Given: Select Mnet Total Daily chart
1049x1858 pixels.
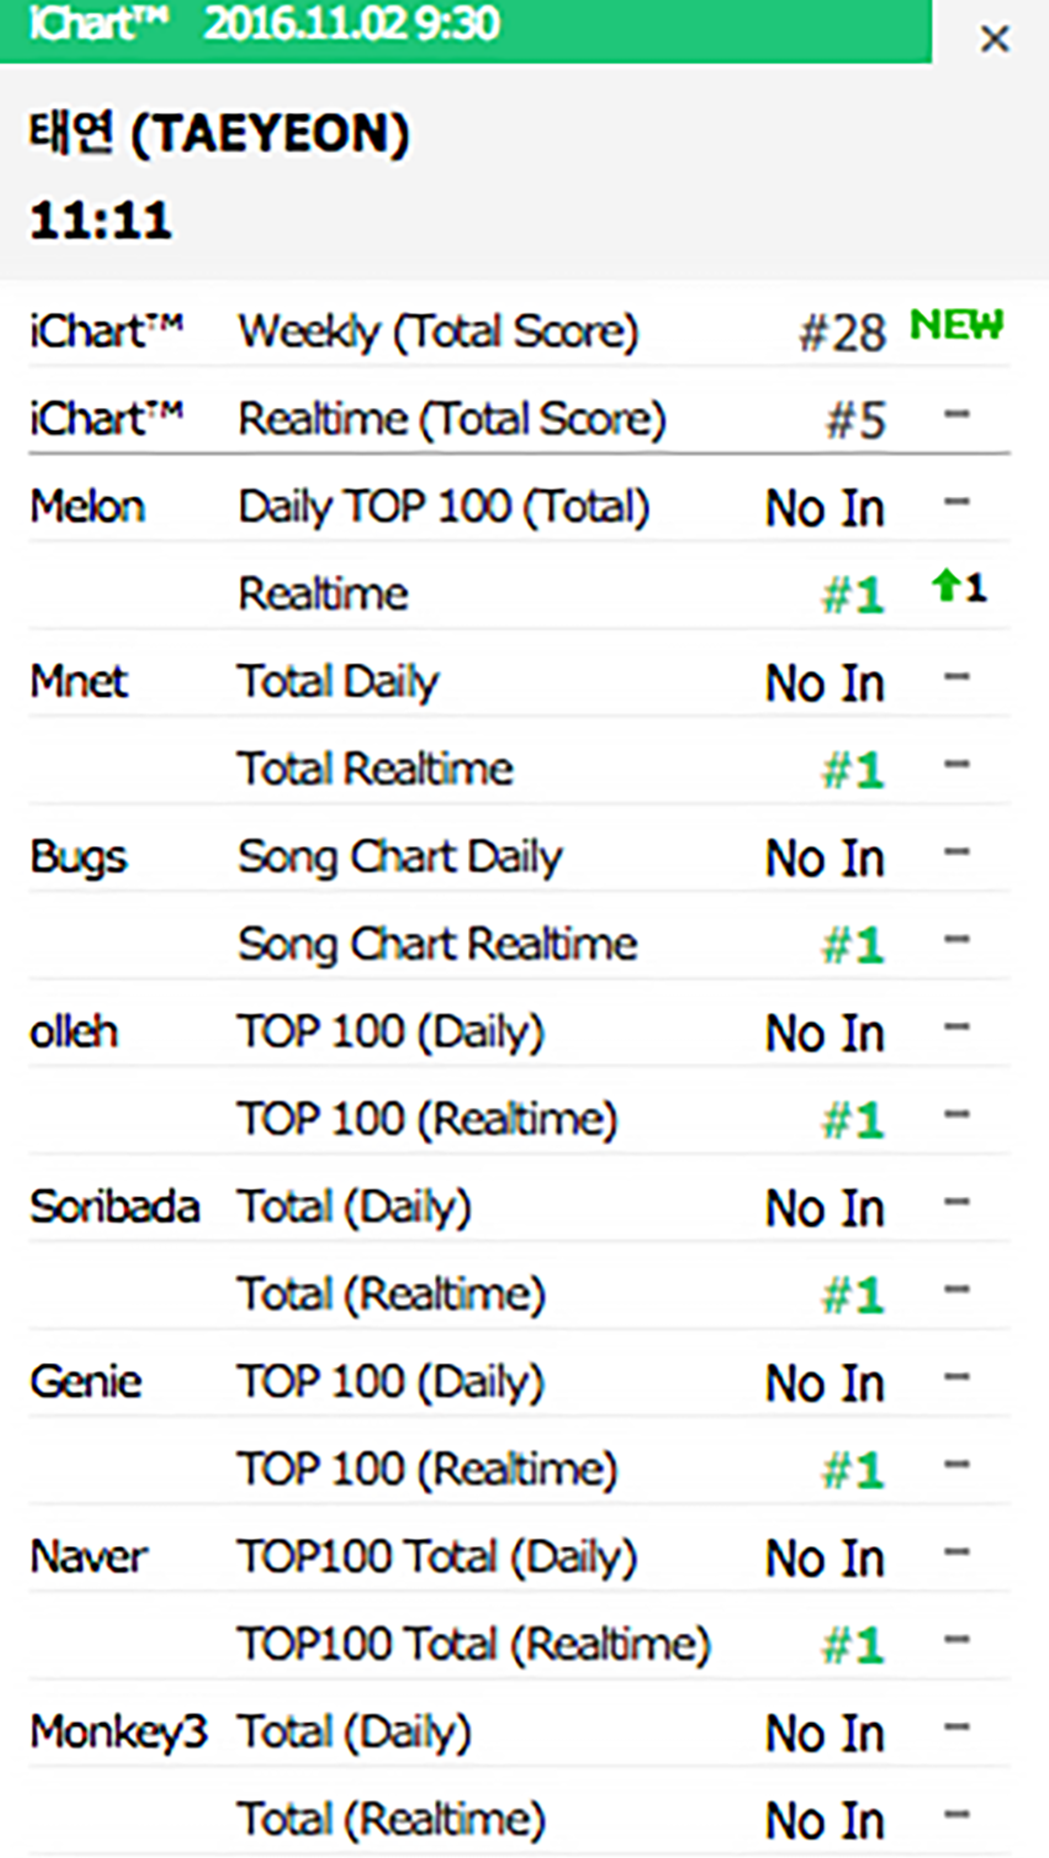Looking at the screenshot, I should [x=338, y=682].
